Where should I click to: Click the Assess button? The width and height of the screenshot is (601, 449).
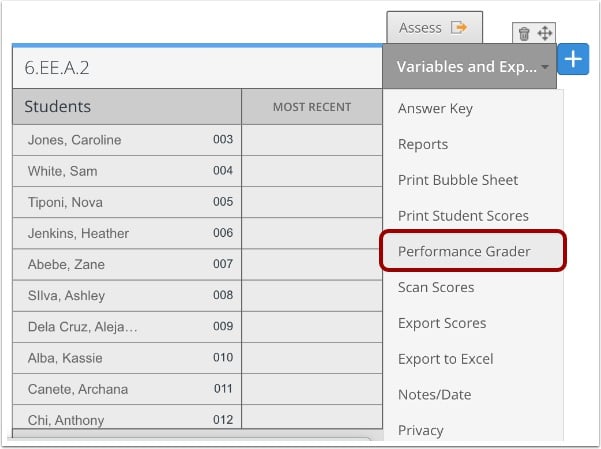[x=434, y=28]
